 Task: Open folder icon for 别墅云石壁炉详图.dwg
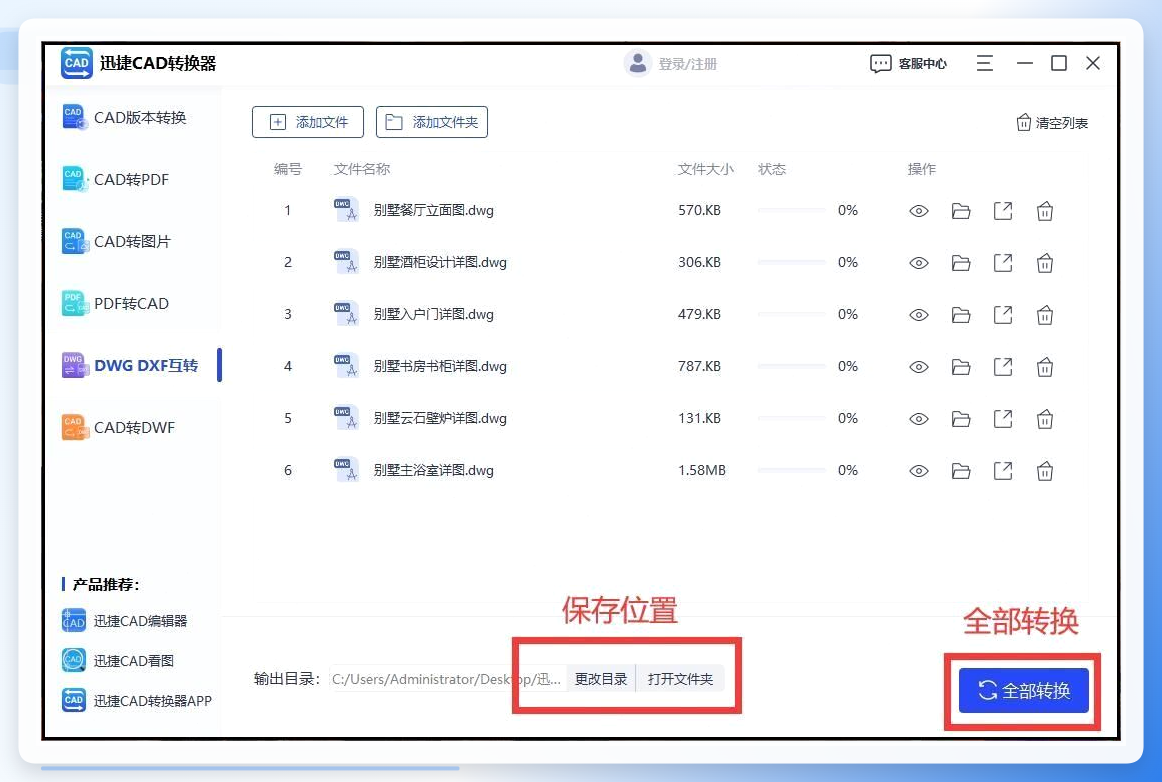pos(961,419)
